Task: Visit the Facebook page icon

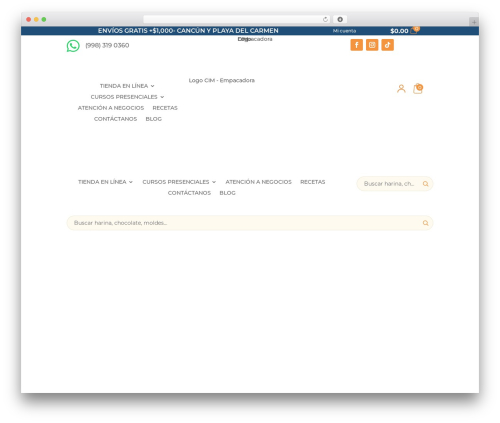Action: click(x=356, y=45)
